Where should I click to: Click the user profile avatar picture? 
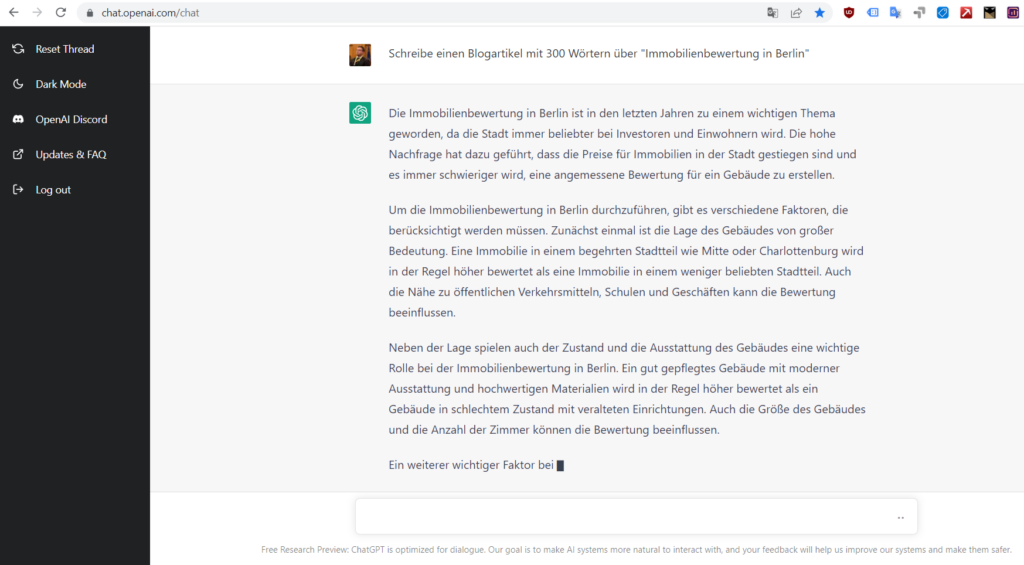(360, 55)
